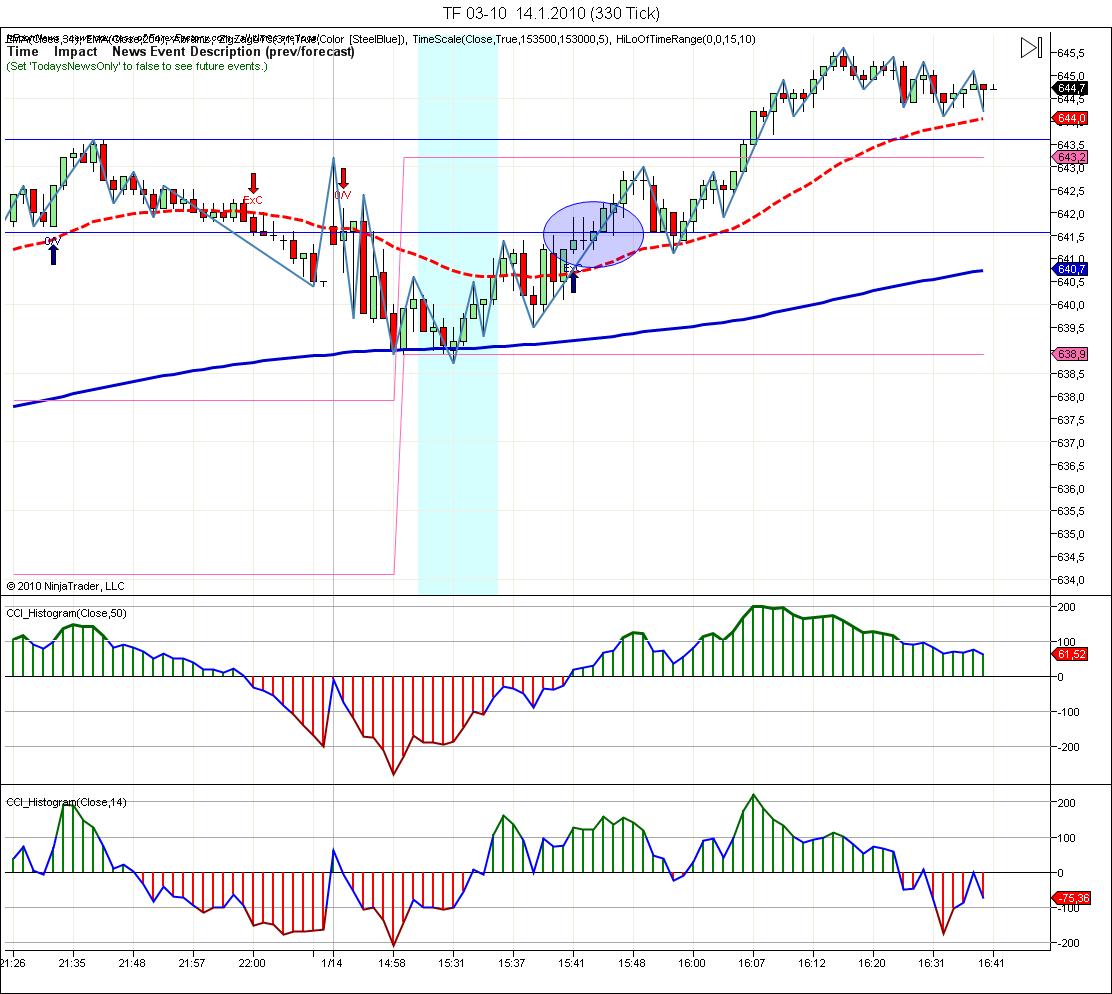1112x994 pixels.
Task: Select the blue up arrow near 21:26 bars
Action: pyautogui.click(x=53, y=254)
